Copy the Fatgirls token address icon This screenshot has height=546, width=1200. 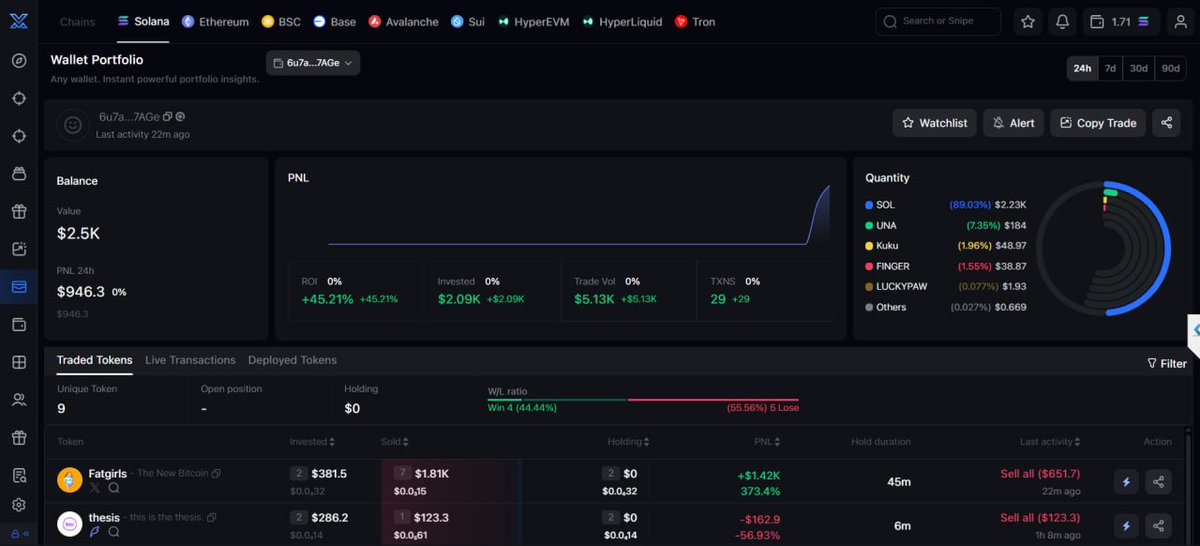(216, 473)
